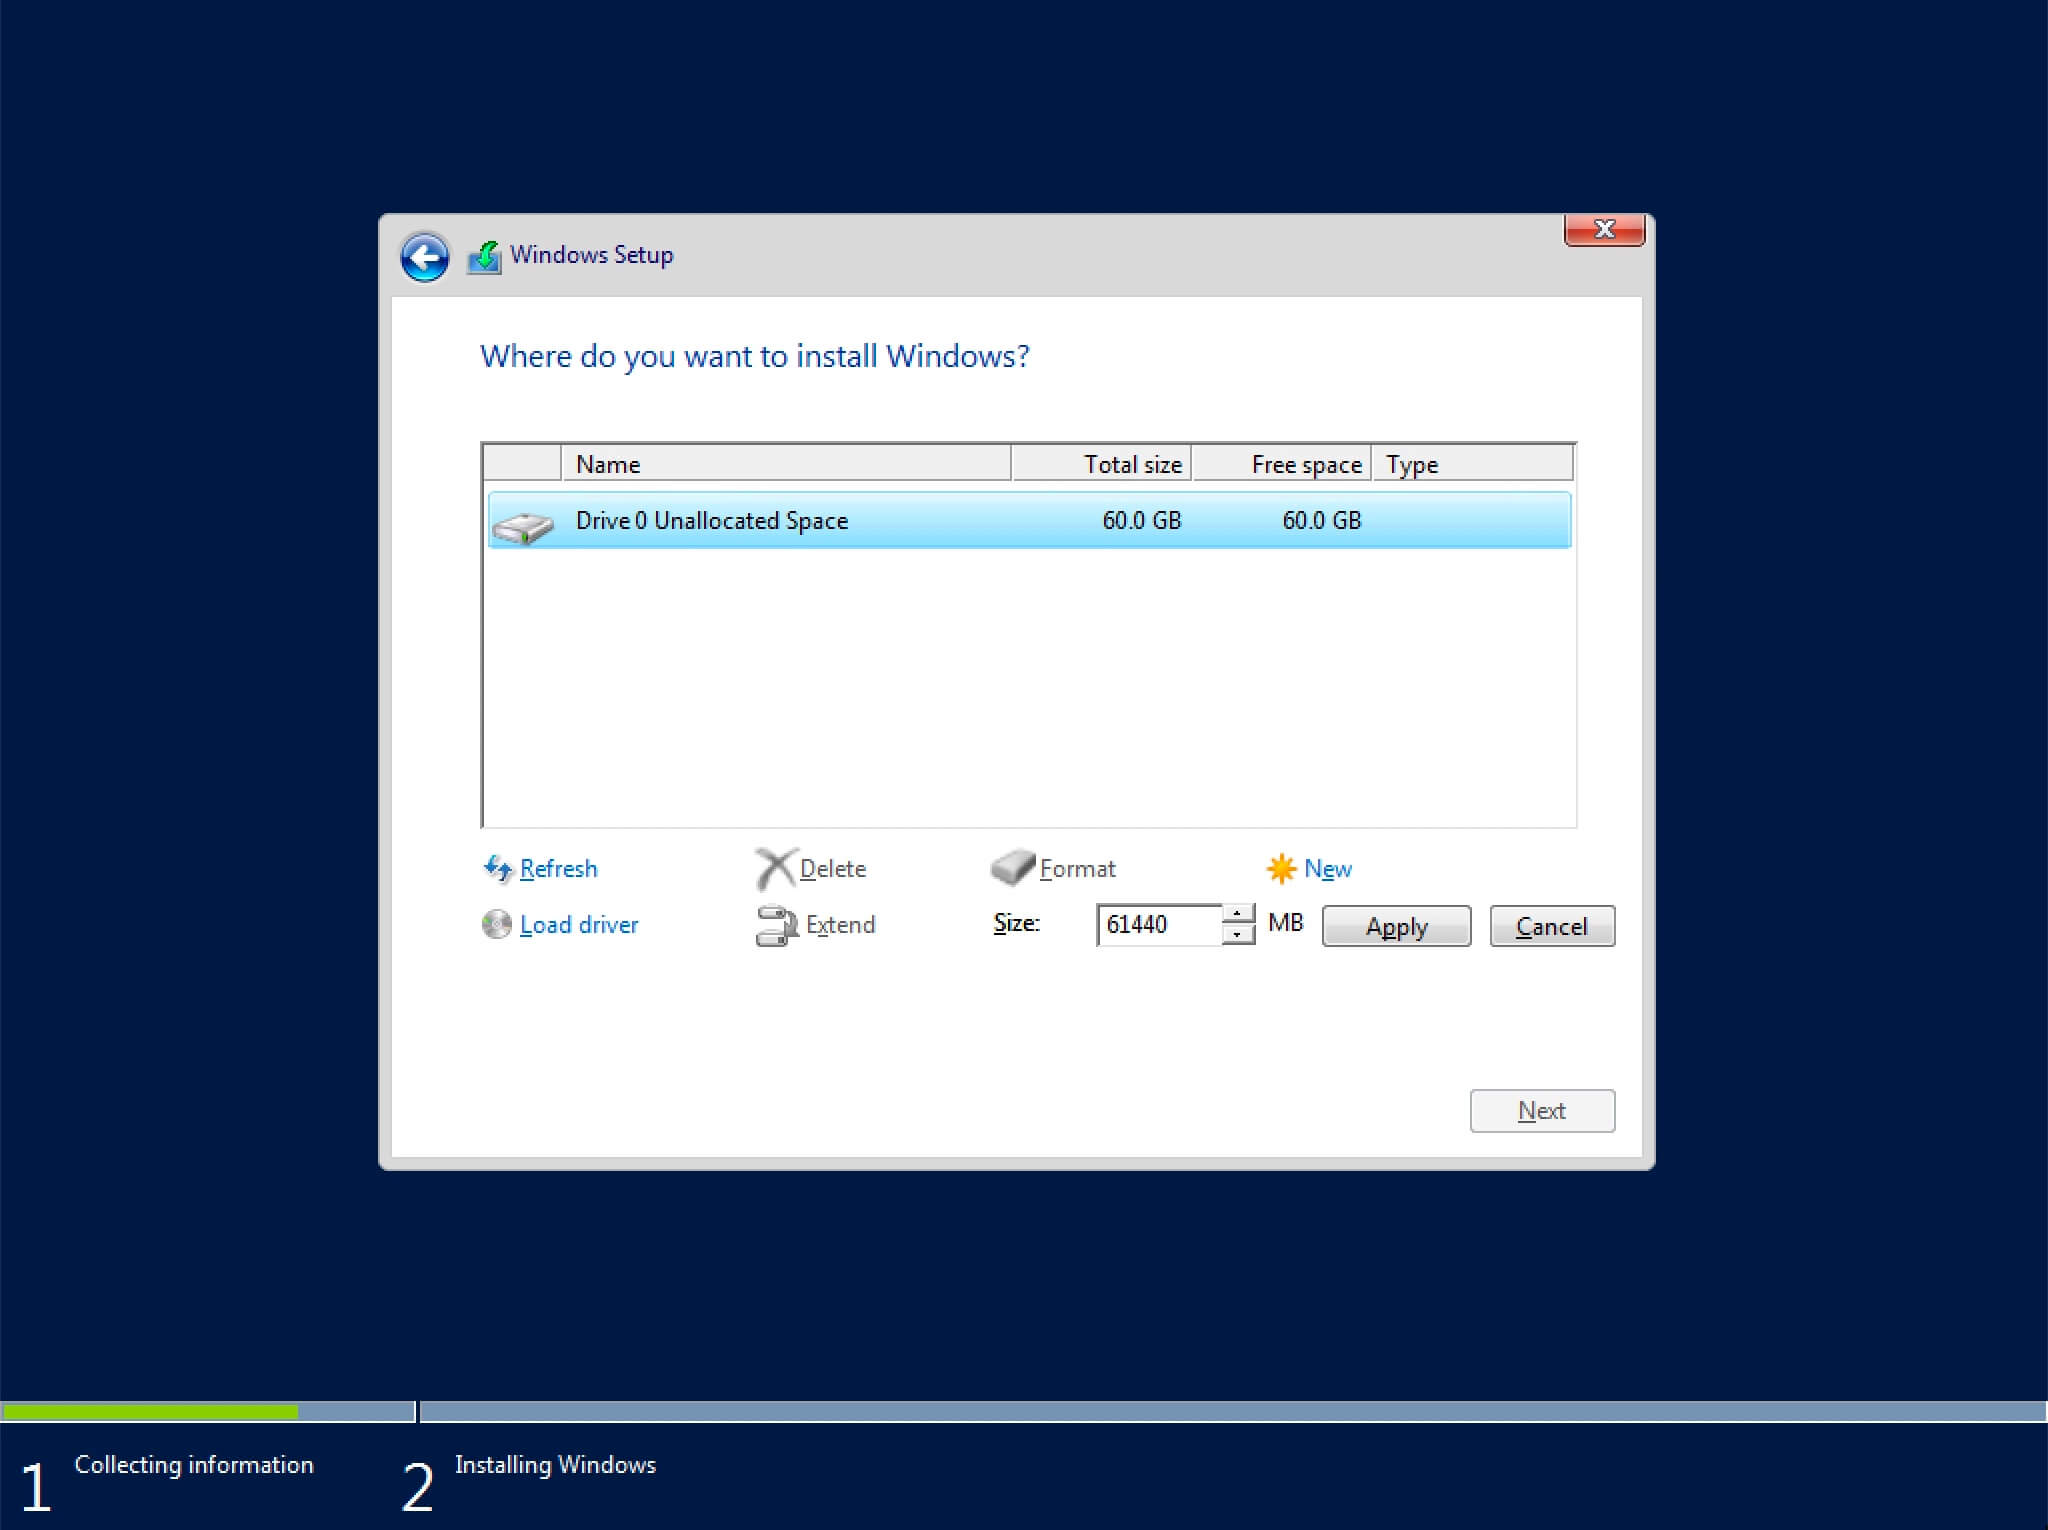Click the Size input field for partition
The width and height of the screenshot is (2048, 1530).
tap(1167, 926)
